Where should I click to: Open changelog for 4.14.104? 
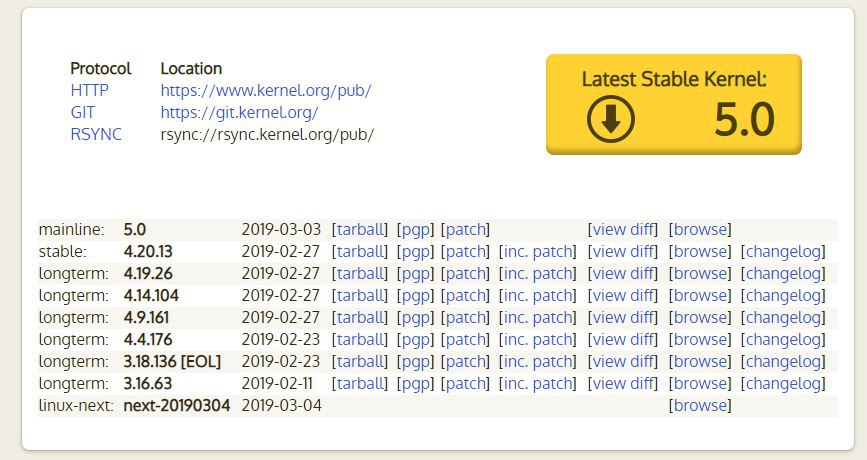coord(783,296)
